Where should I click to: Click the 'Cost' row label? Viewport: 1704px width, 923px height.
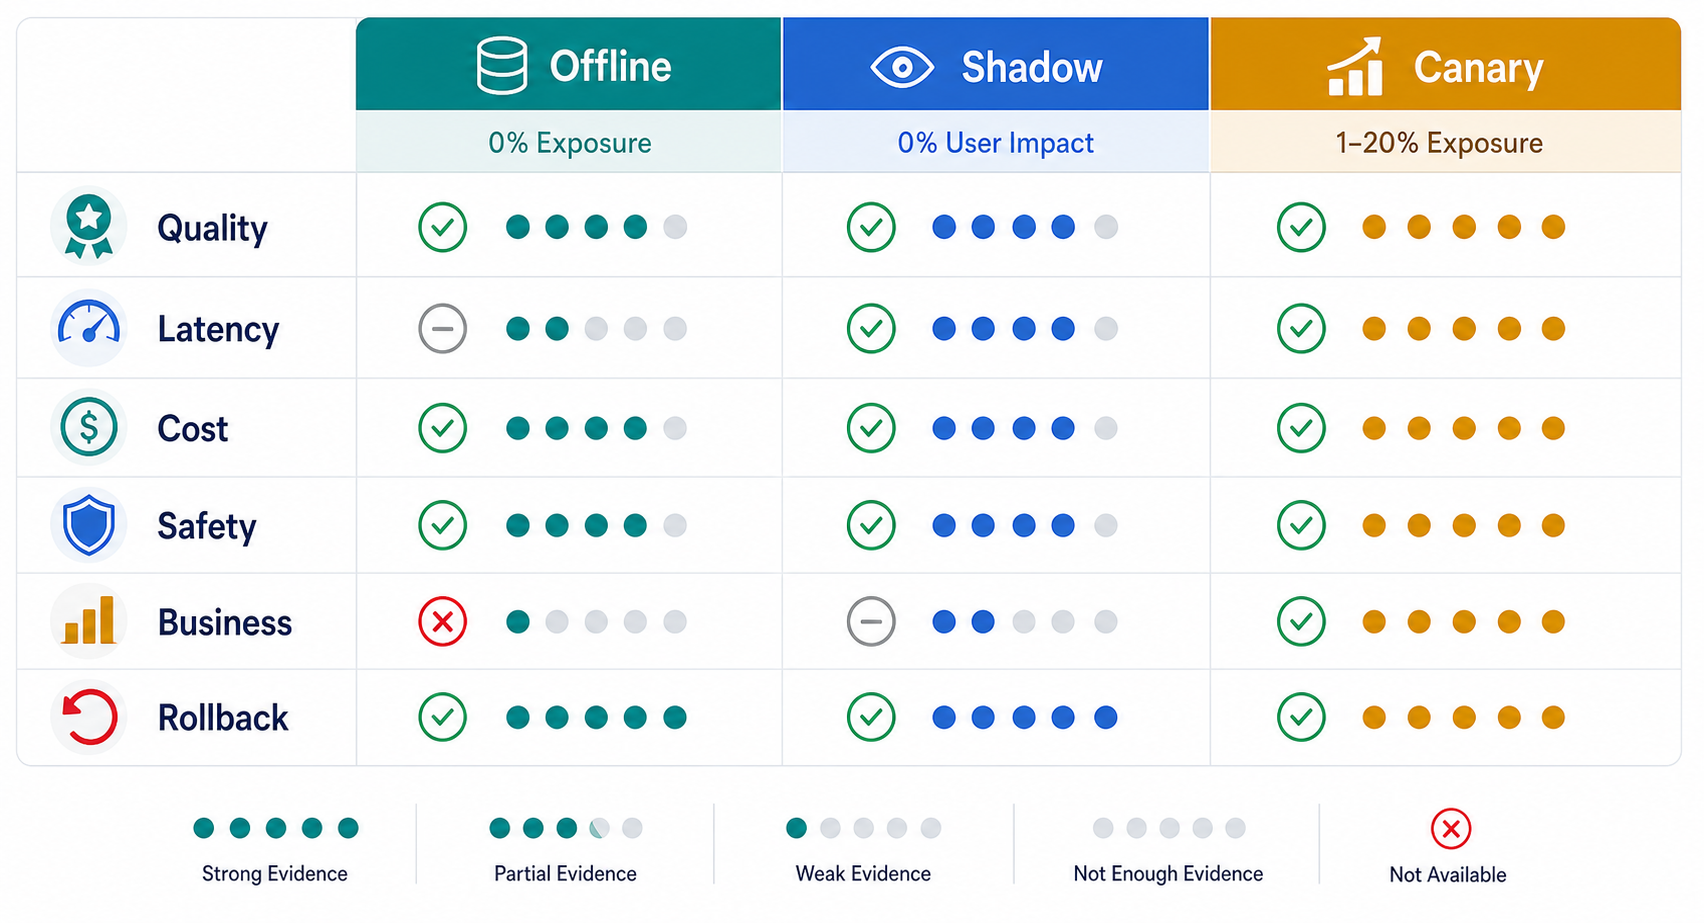[192, 429]
